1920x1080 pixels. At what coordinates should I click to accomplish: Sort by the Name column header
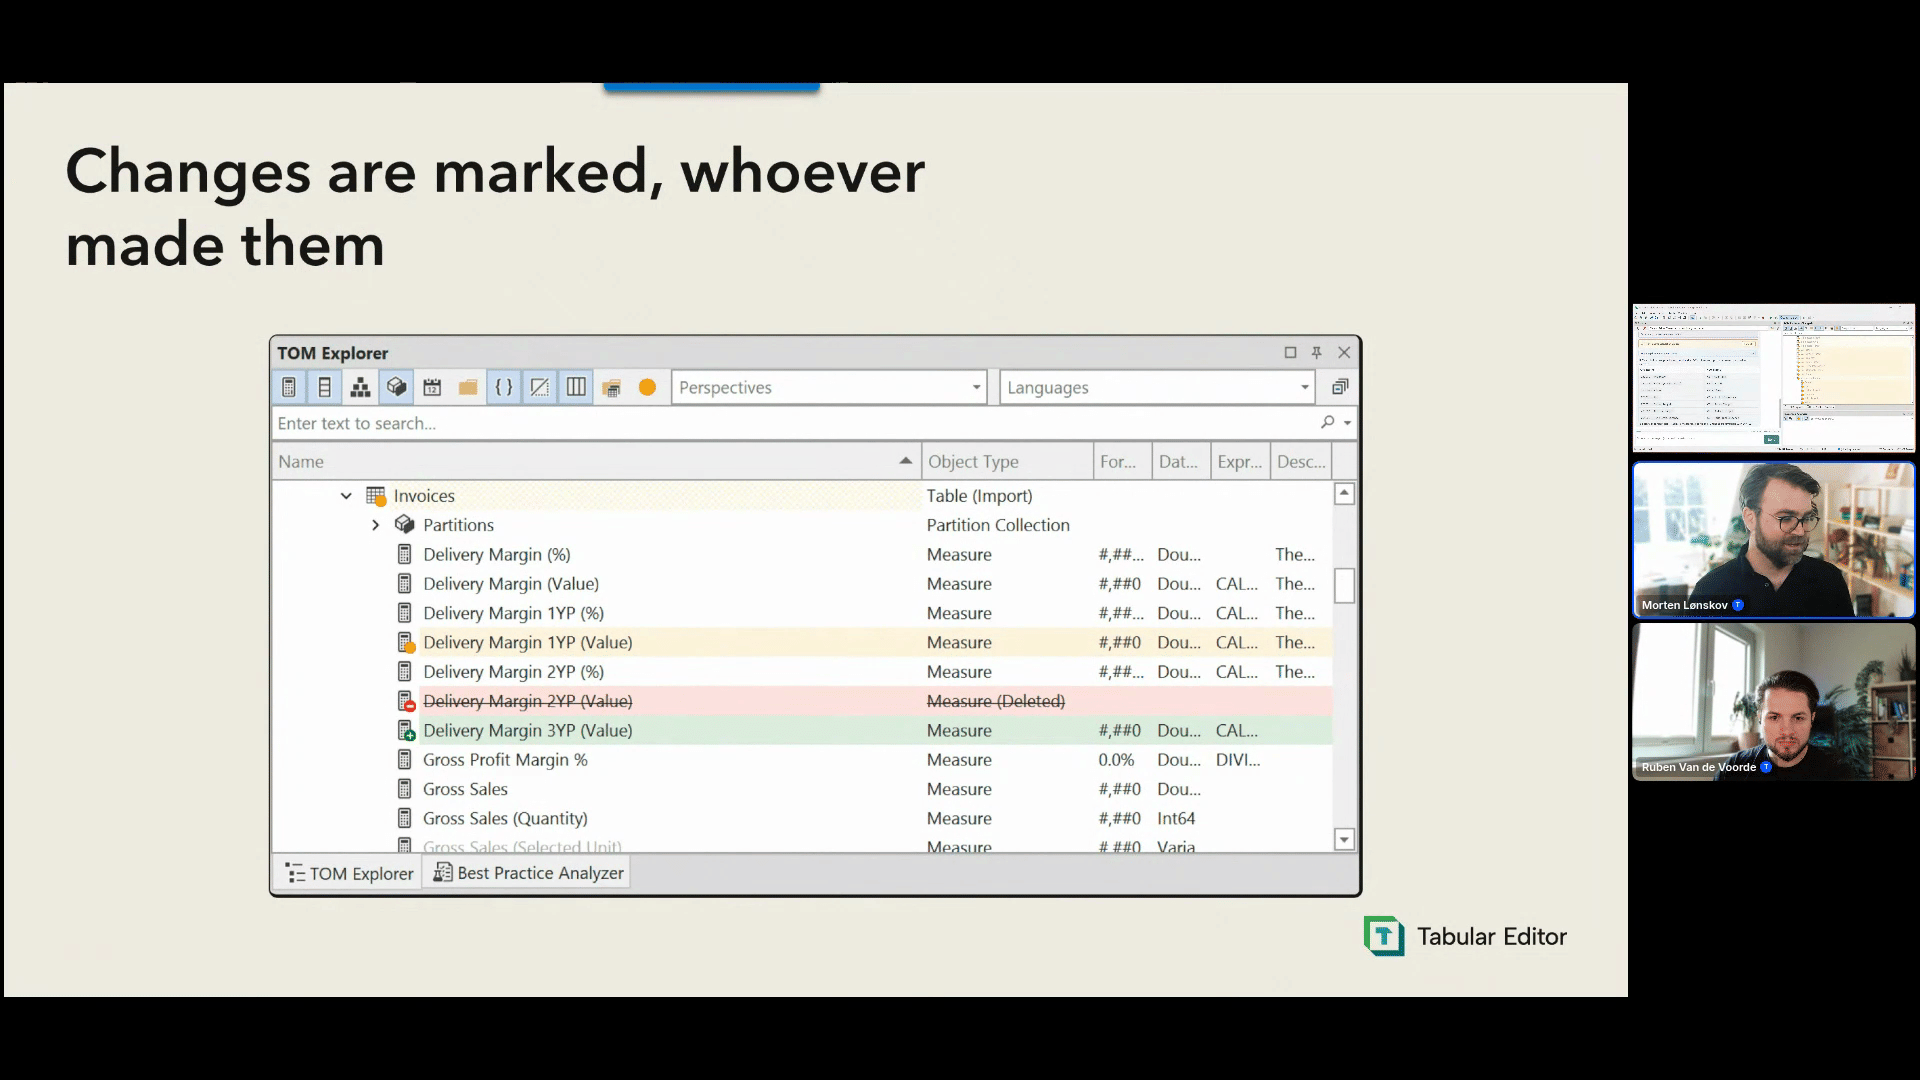tap(596, 461)
